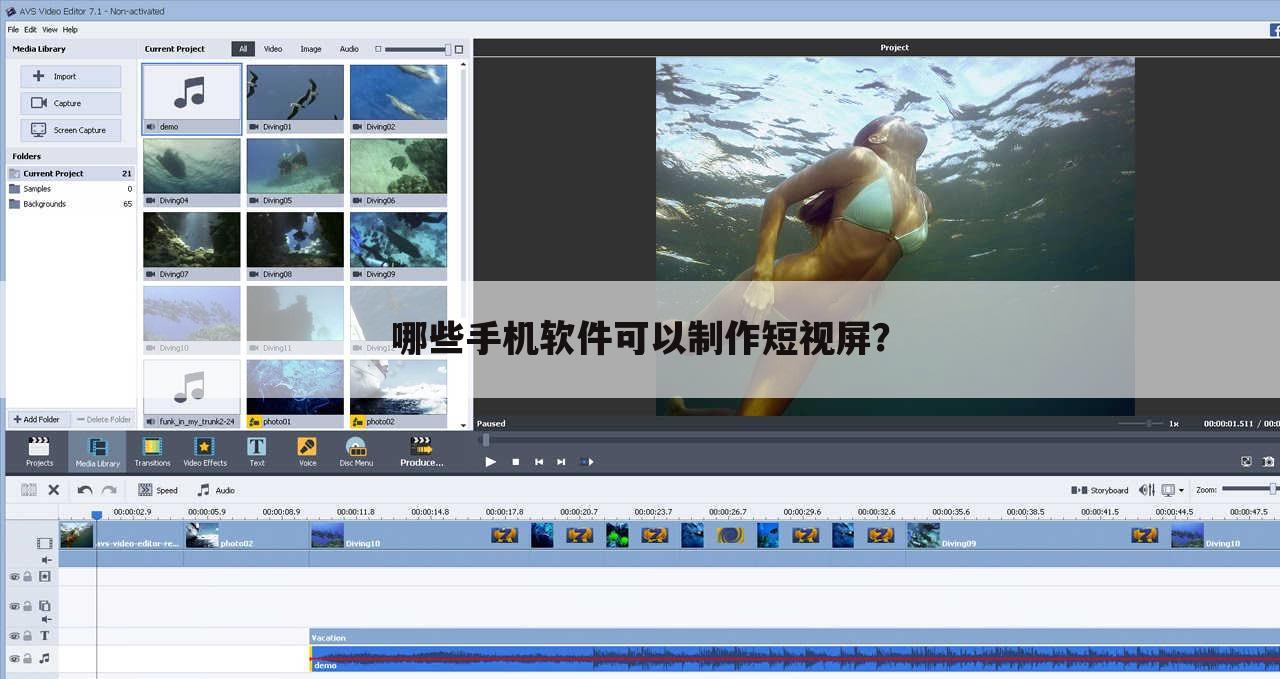Click the main video track filmstrip icon
1280x679 pixels.
pyautogui.click(x=45, y=543)
